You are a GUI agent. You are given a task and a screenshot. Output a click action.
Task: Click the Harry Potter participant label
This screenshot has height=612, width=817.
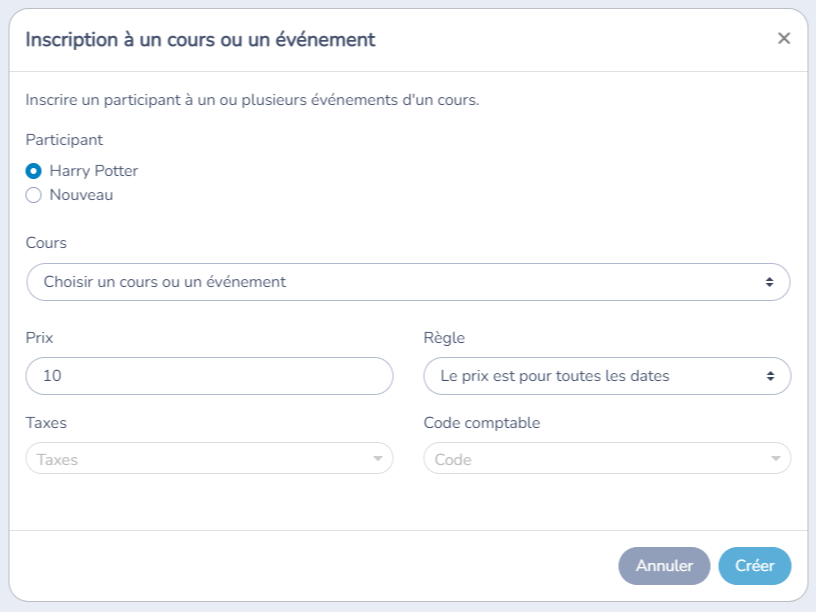tap(94, 171)
